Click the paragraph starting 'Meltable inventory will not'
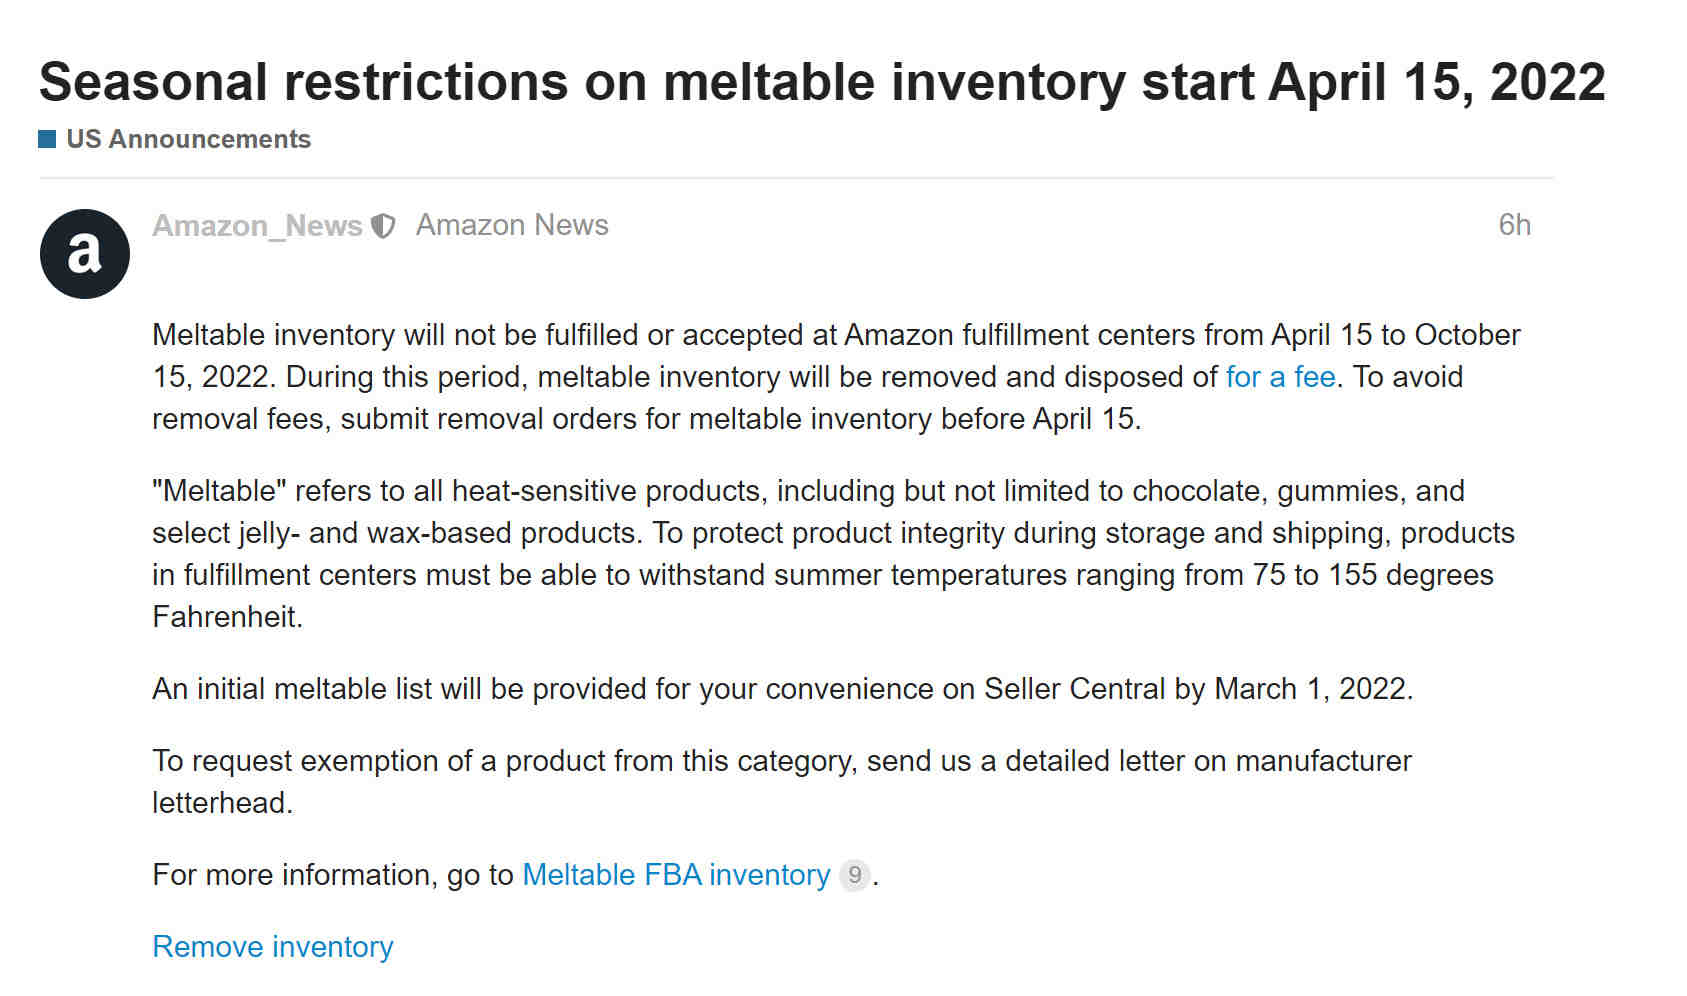The image size is (1687, 996). [x=836, y=377]
